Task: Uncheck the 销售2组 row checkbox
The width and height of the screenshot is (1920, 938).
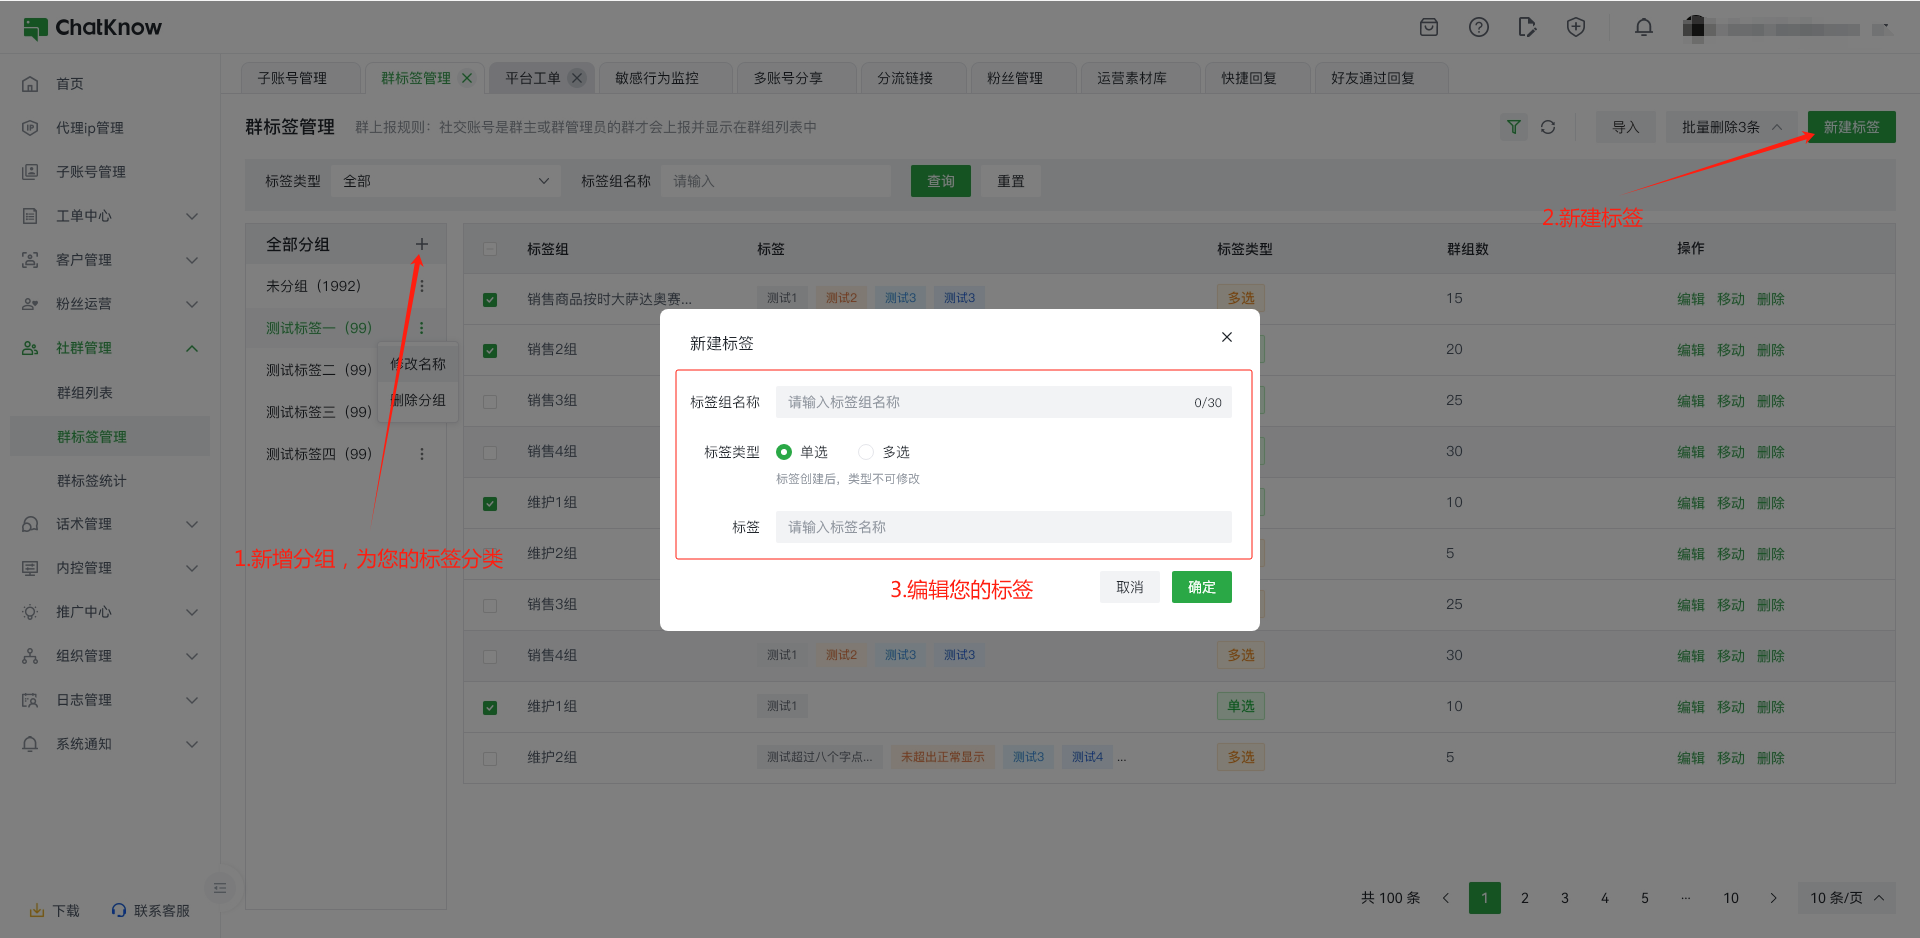Action: [x=490, y=350]
